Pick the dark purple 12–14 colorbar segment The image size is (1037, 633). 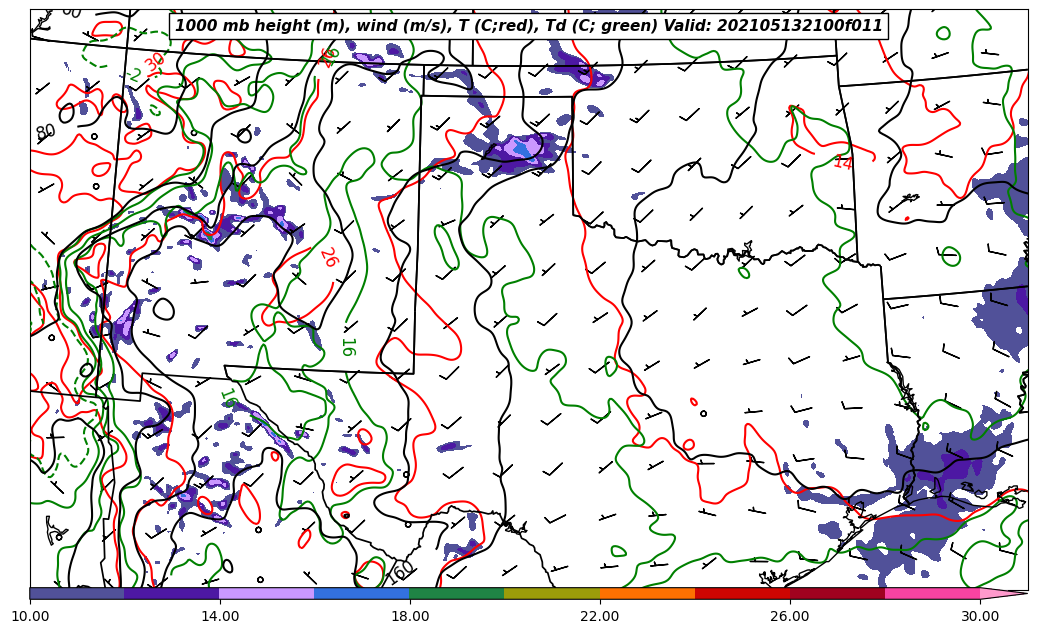[x=171, y=593]
